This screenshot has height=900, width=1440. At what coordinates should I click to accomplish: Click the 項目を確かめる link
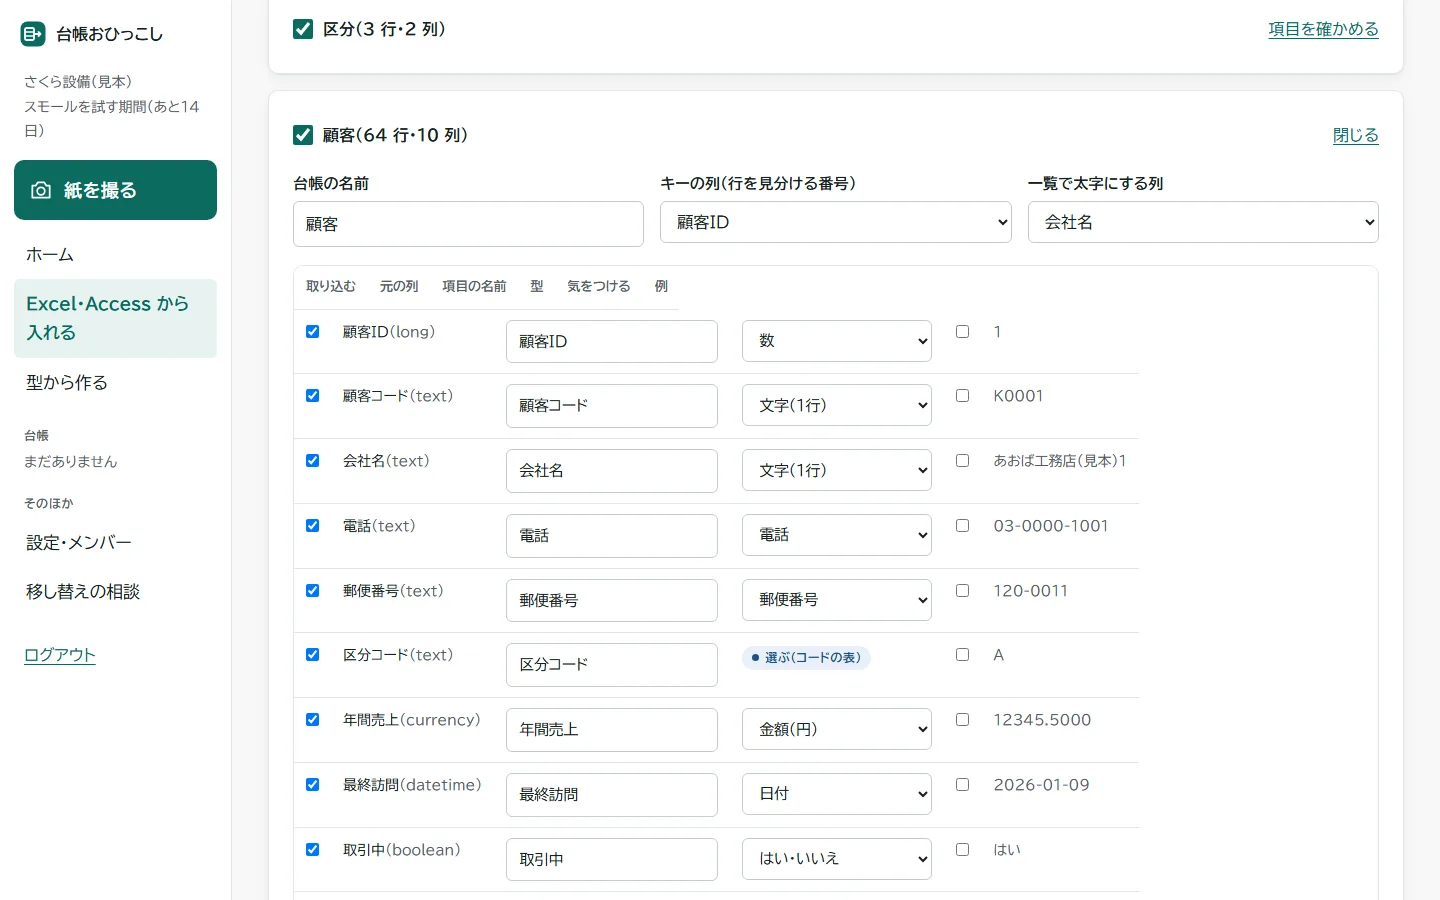(x=1323, y=29)
